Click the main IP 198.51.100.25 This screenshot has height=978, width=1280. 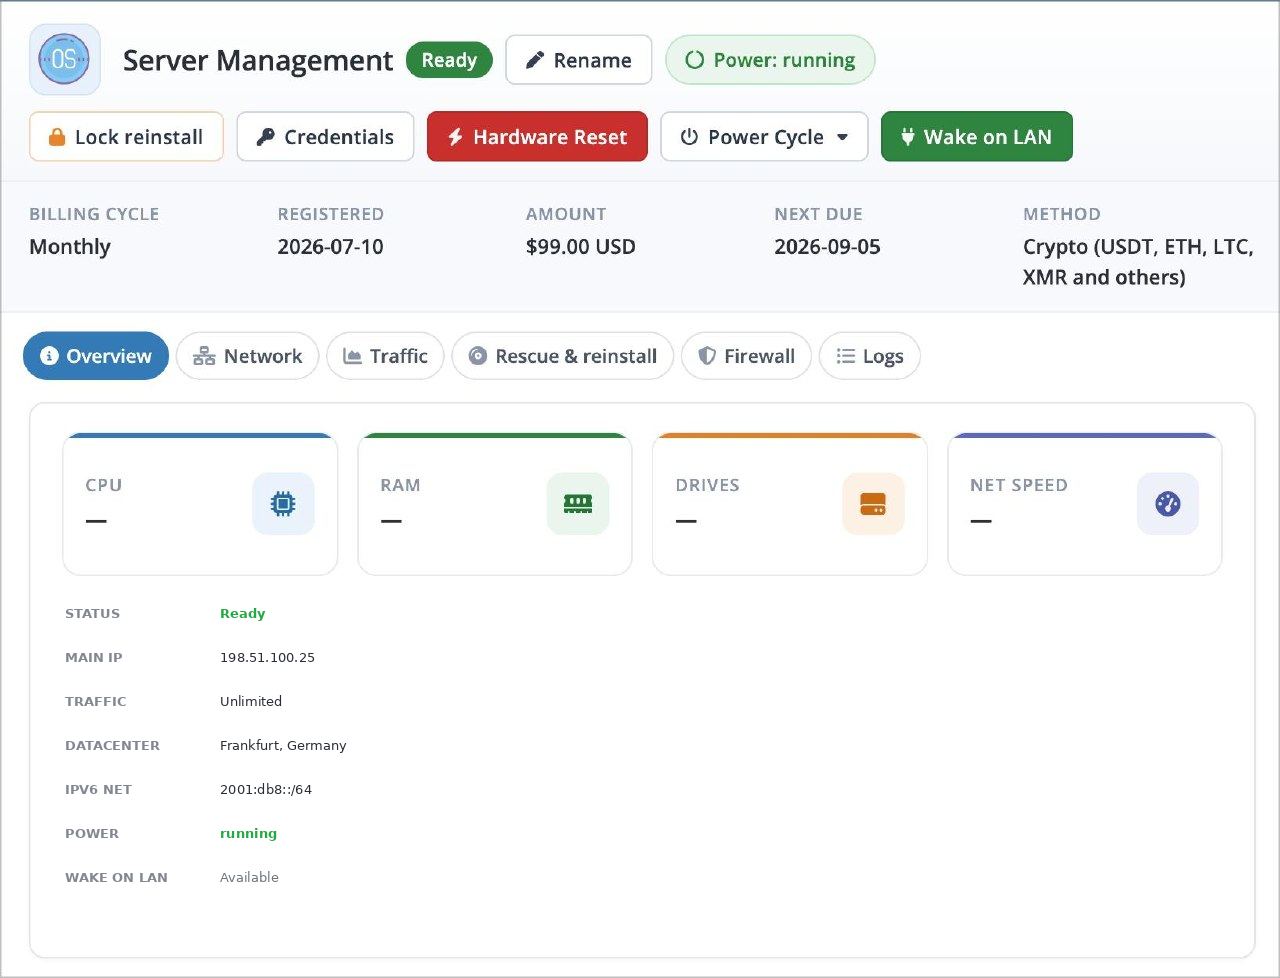(x=267, y=658)
